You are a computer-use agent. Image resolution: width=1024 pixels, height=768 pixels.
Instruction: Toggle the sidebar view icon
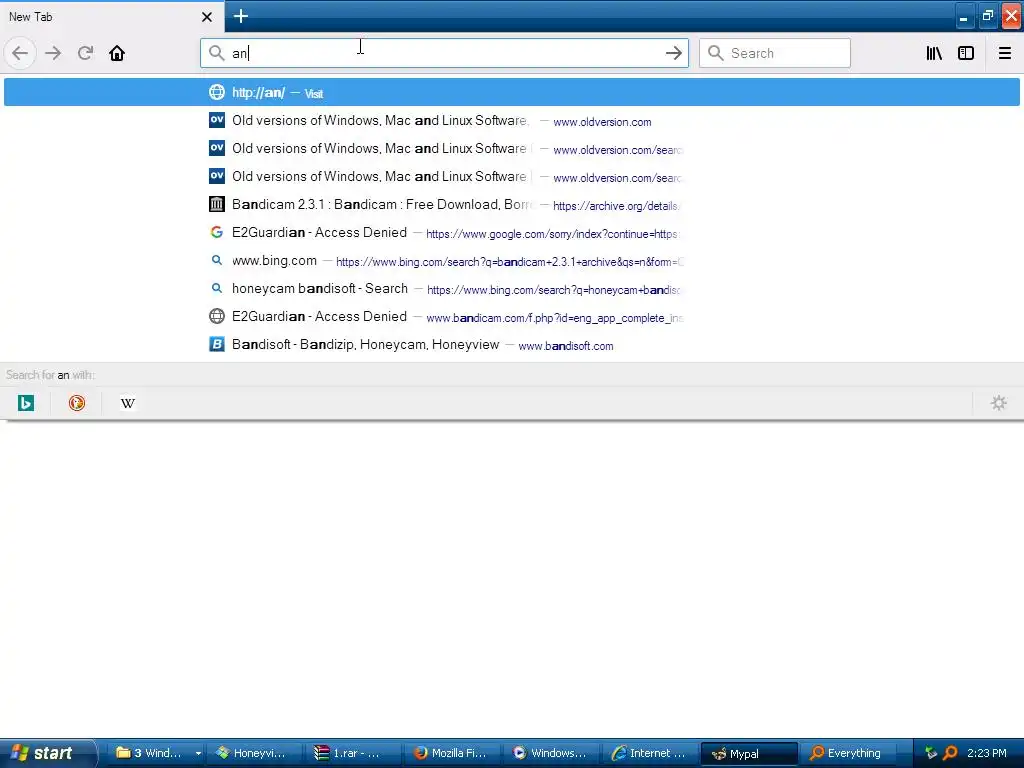tap(966, 53)
